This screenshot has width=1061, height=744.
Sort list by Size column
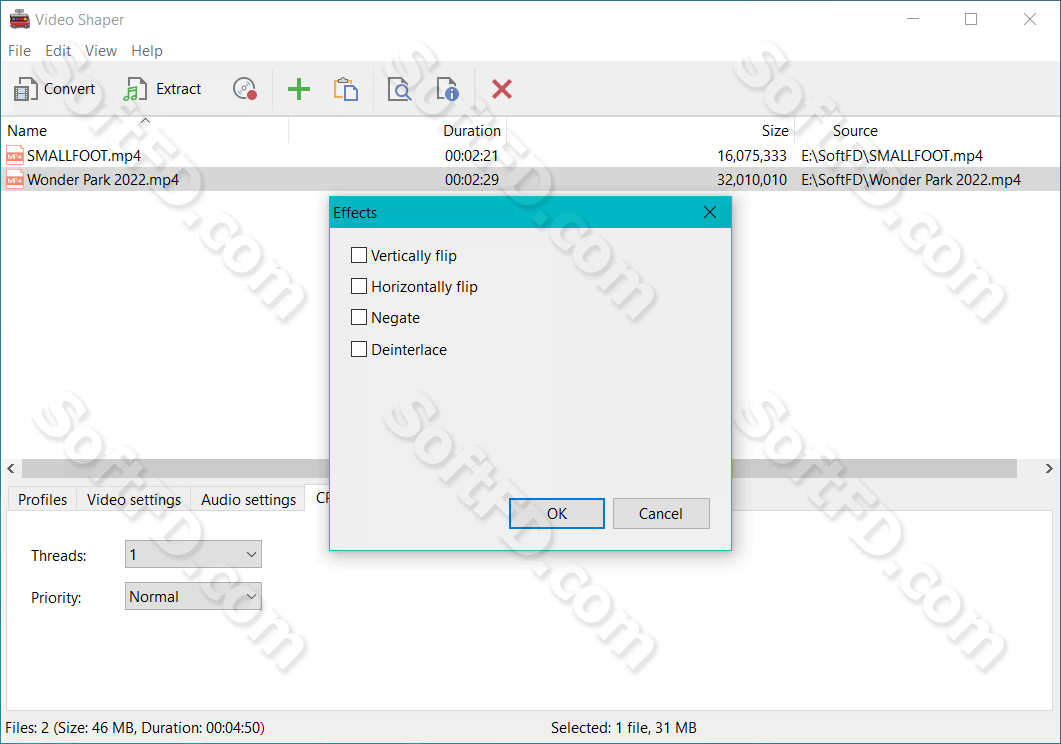tap(650, 131)
